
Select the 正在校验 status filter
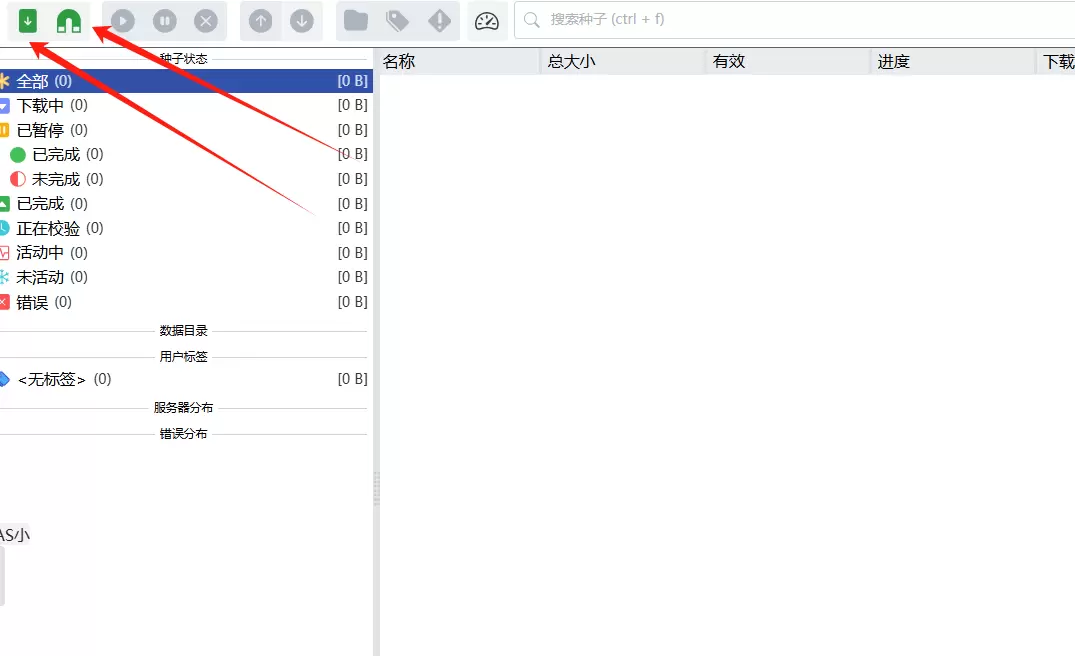[x=48, y=228]
